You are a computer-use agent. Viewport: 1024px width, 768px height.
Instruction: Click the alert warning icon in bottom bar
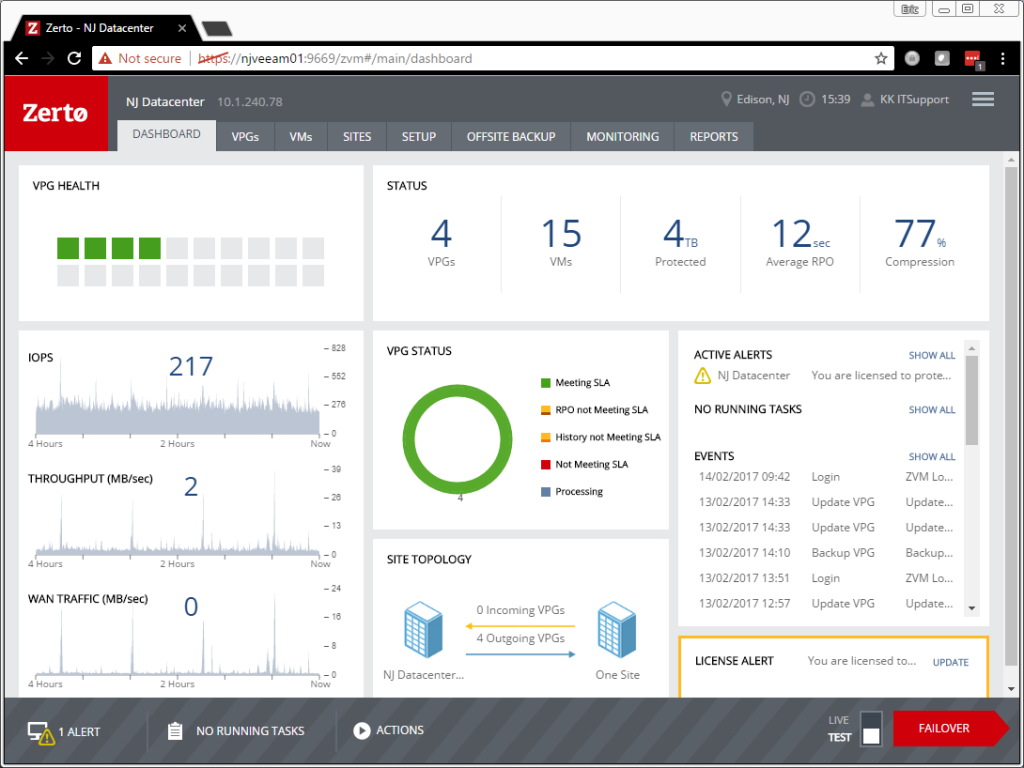[x=41, y=731]
